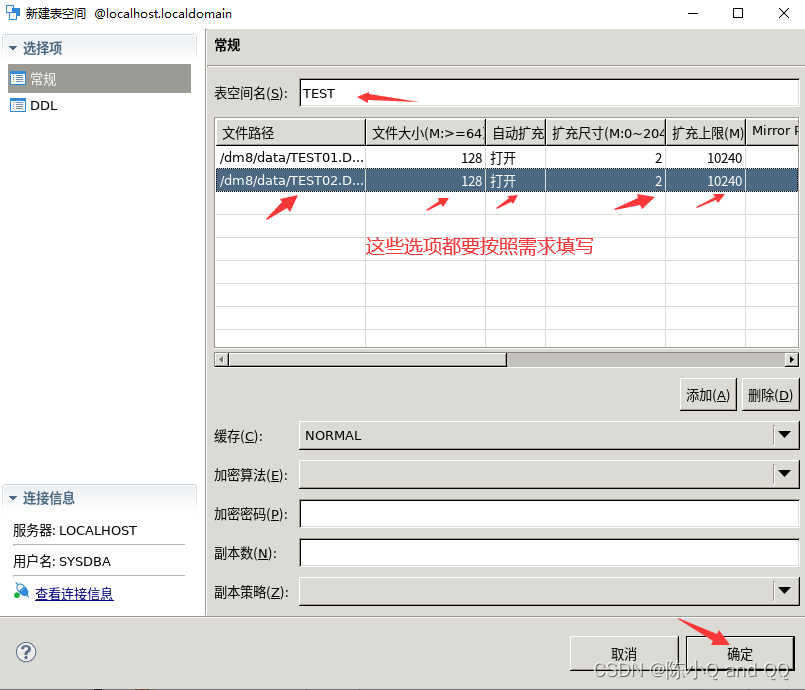Confirm with the 确定 button
Screen dimensions: 805x690
click(740, 652)
